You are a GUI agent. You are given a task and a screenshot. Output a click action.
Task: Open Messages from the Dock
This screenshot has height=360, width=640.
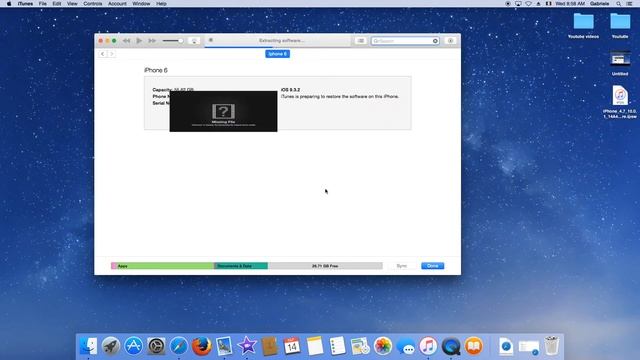pyautogui.click(x=406, y=346)
